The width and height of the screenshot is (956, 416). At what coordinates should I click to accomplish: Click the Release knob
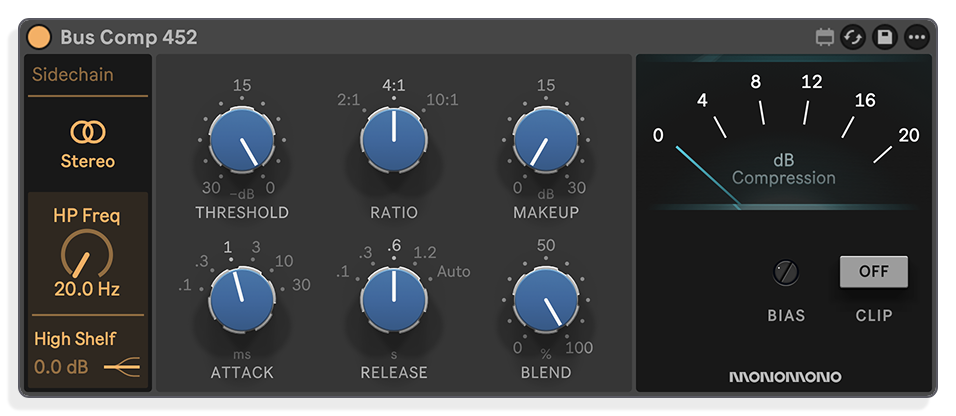[x=394, y=299]
